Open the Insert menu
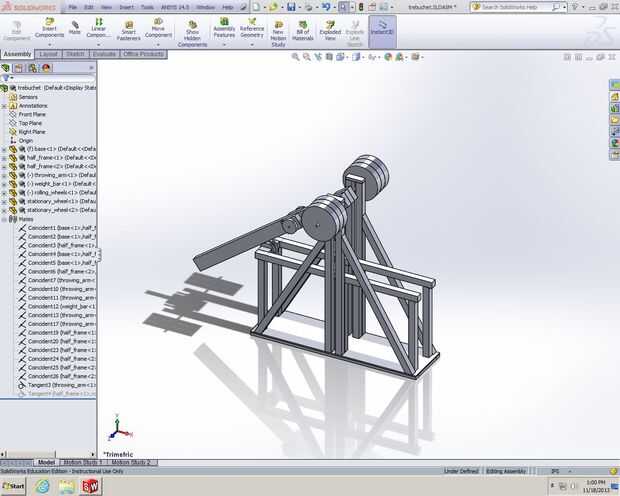620x496 pixels. pos(127,7)
